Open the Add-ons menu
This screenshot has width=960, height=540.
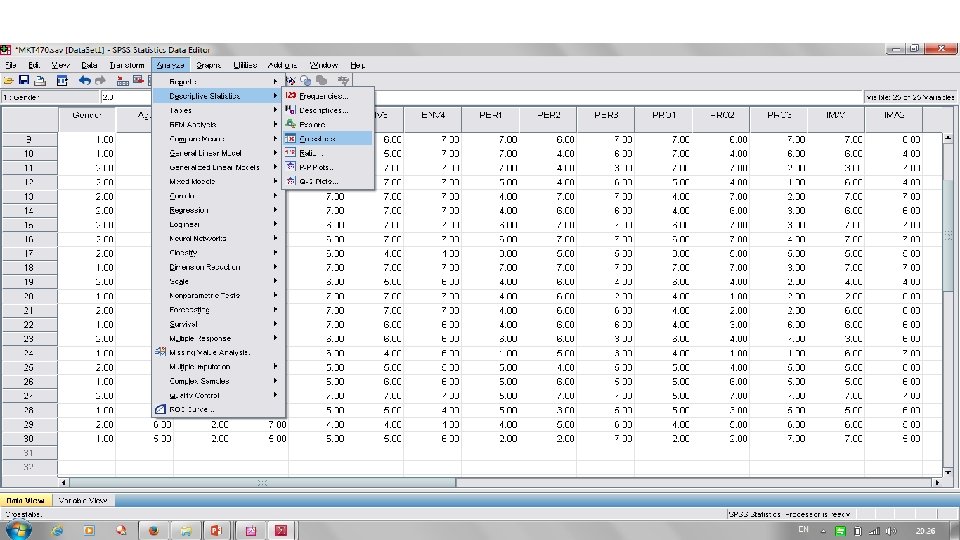pyautogui.click(x=282, y=65)
